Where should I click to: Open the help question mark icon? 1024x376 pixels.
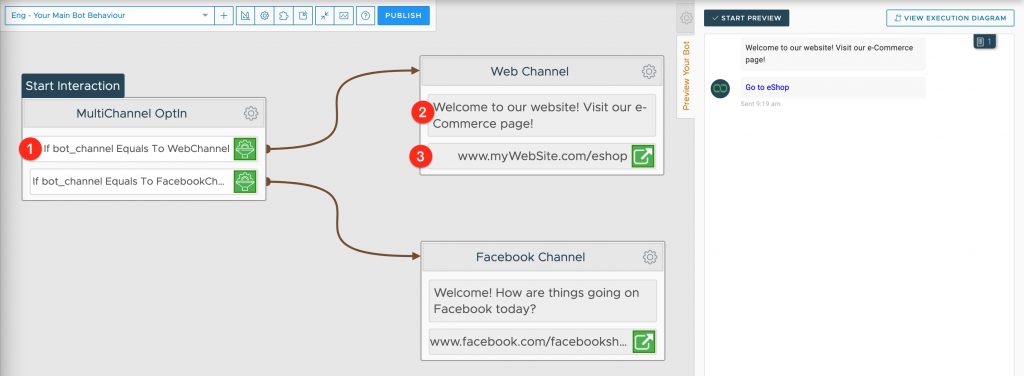365,15
